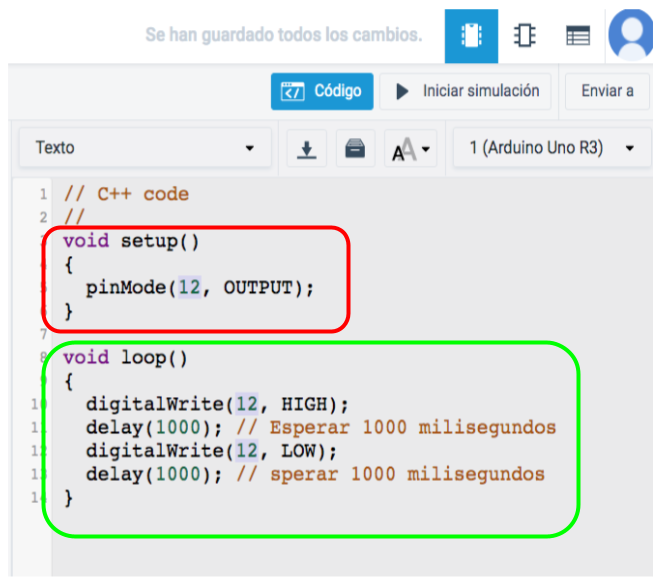Click the font size icon

[x=410, y=150]
